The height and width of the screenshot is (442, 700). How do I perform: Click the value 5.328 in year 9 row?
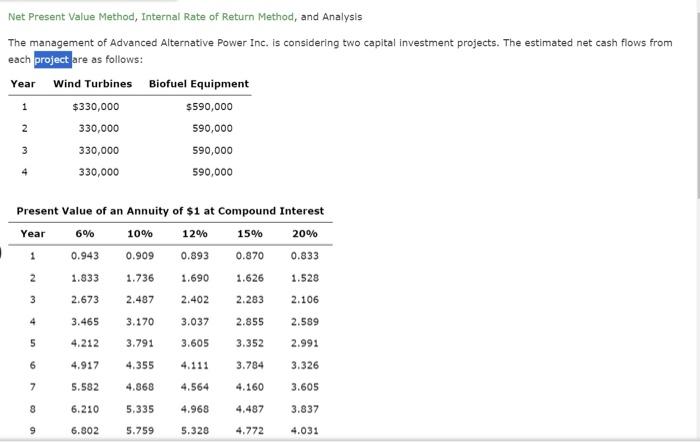(195, 431)
